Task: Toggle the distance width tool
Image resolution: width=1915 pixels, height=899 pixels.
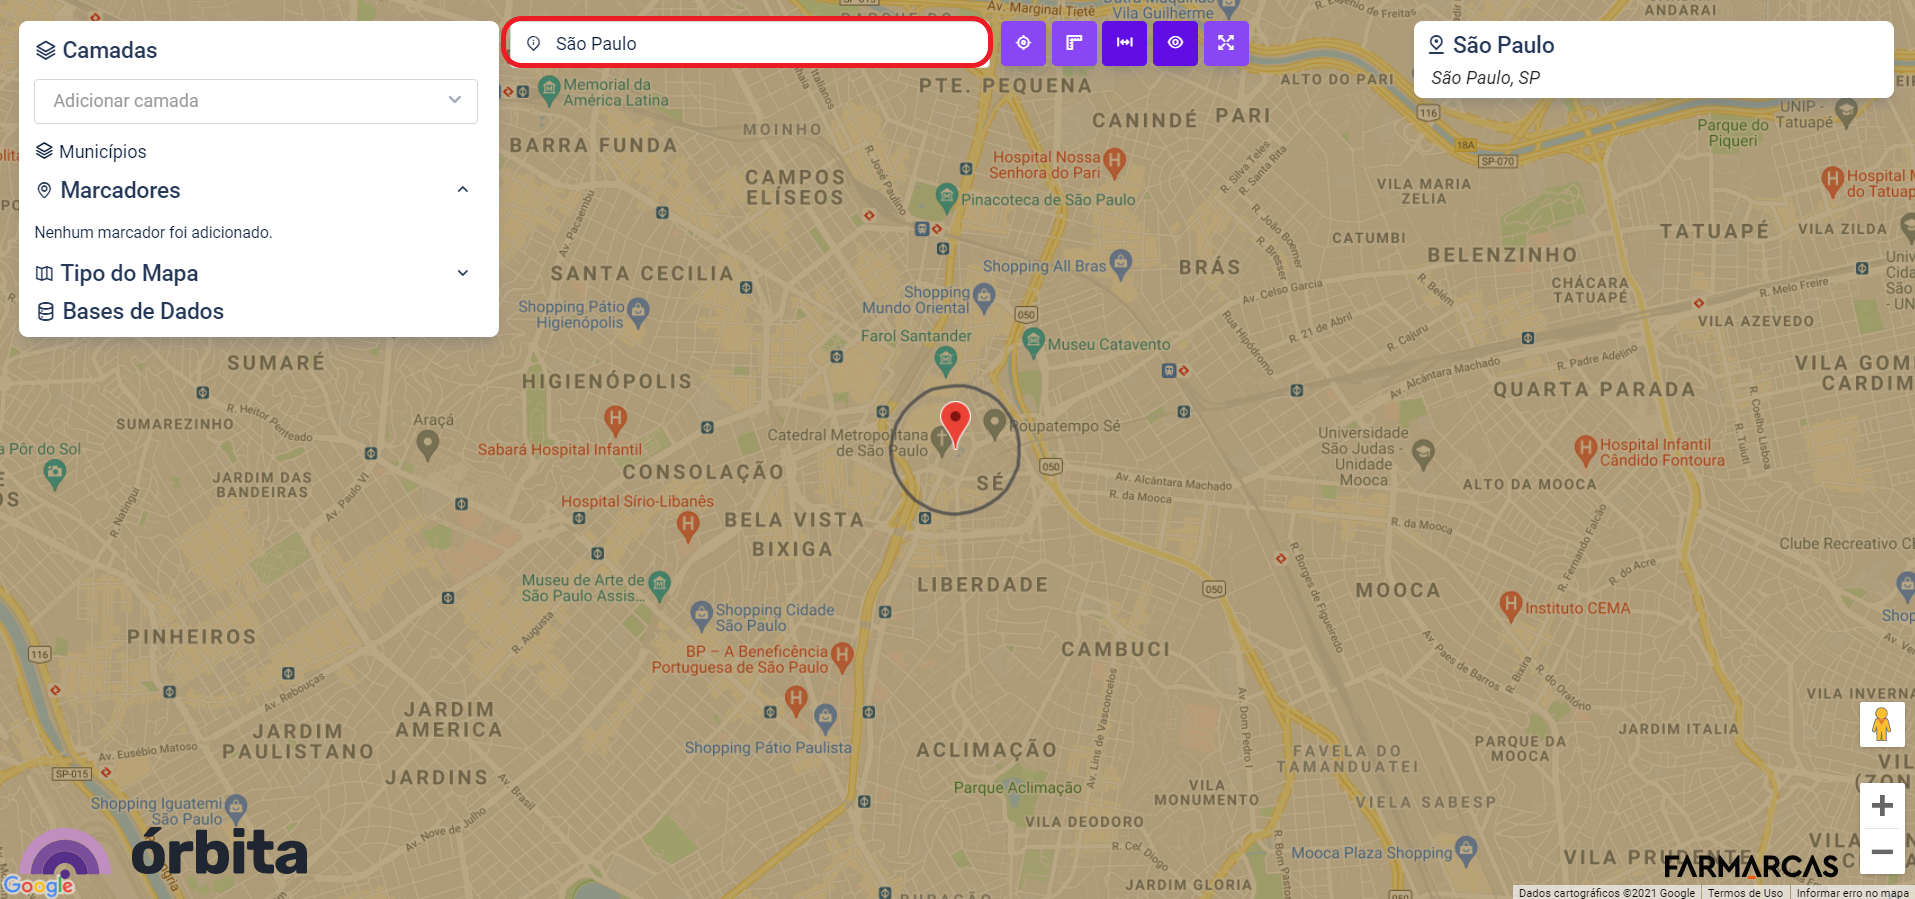Action: [1125, 43]
